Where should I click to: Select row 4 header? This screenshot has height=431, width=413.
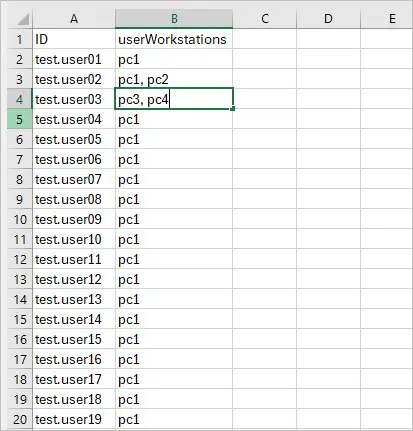click(x=20, y=99)
